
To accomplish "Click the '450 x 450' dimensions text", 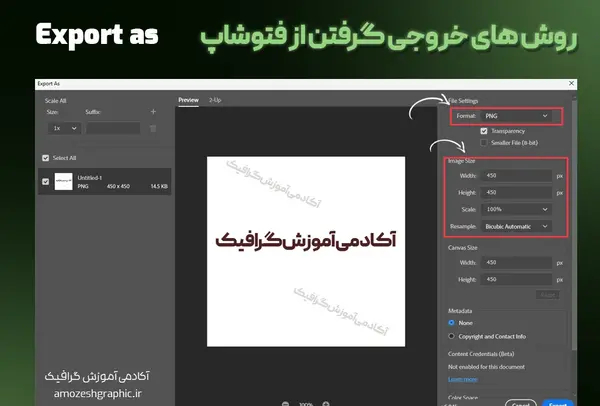I will [118, 186].
